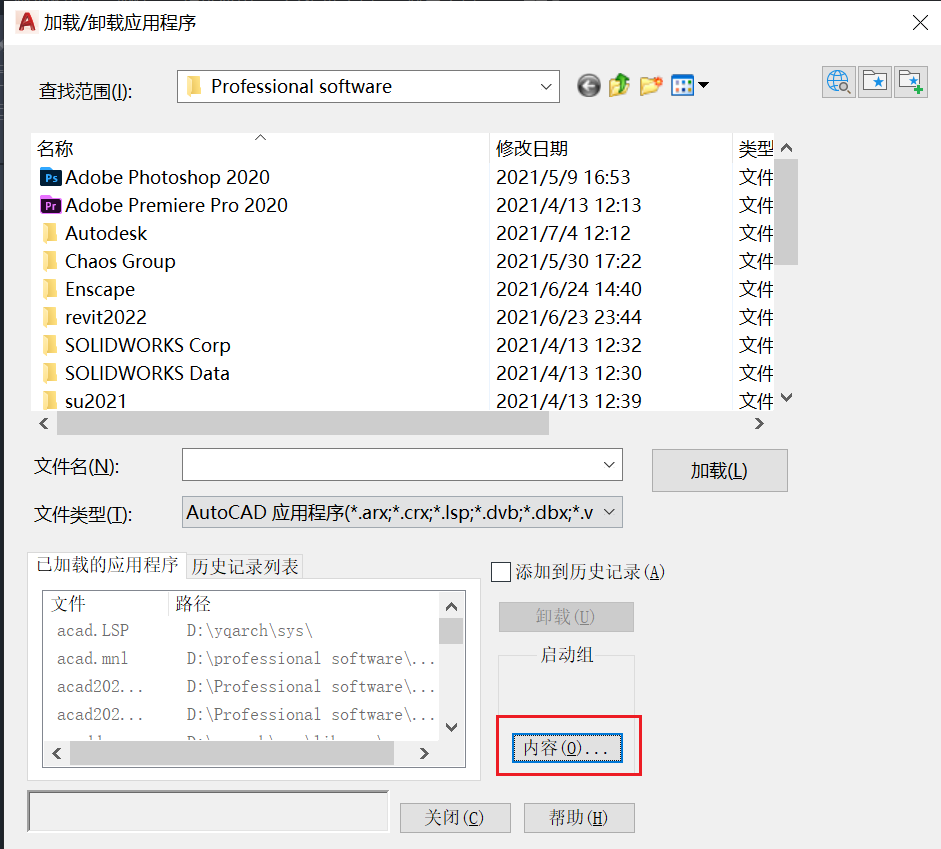Screen dimensions: 941x849
Task: Click the Back navigation arrow icon
Action: pos(589,86)
